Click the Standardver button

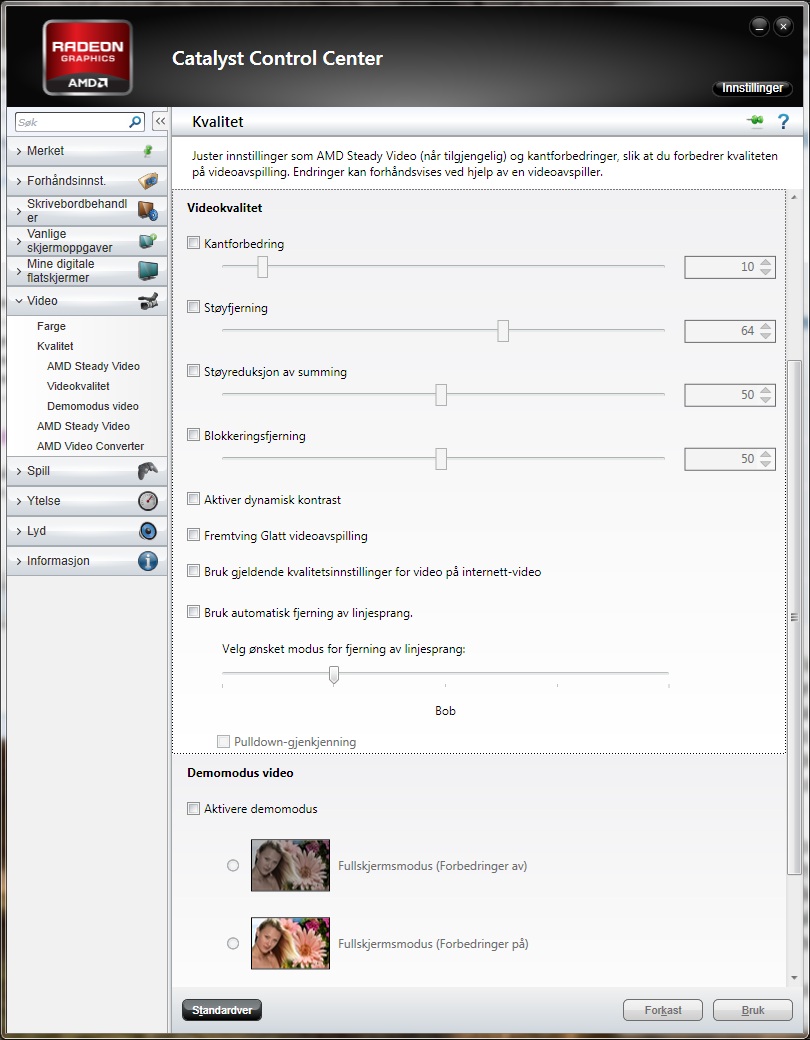tap(222, 1010)
